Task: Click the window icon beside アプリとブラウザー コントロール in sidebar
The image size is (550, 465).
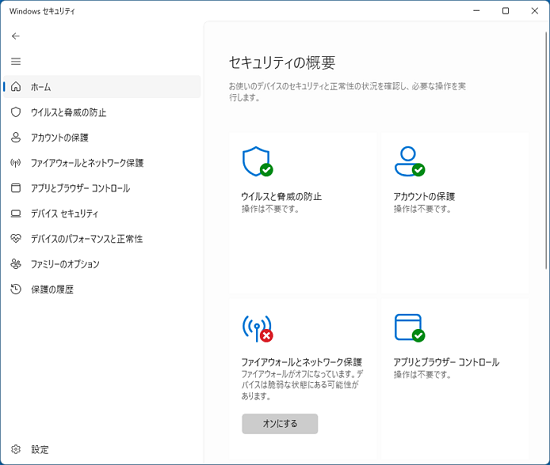Action: pos(16,188)
